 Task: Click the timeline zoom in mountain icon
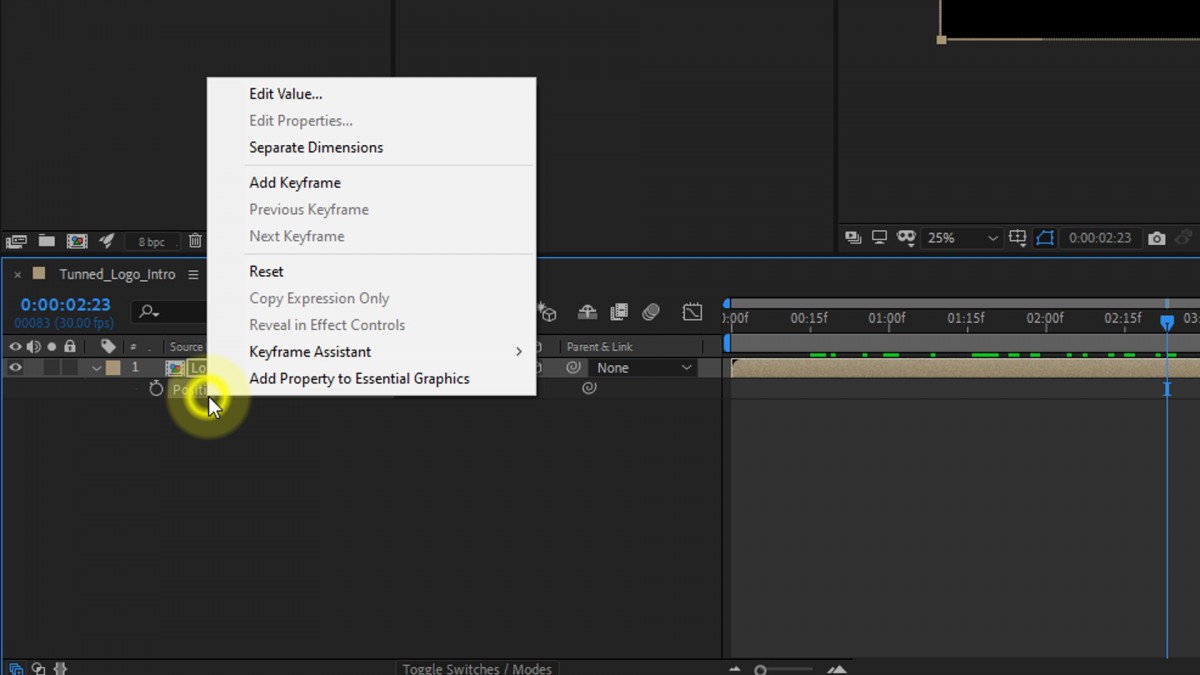[x=837, y=669]
